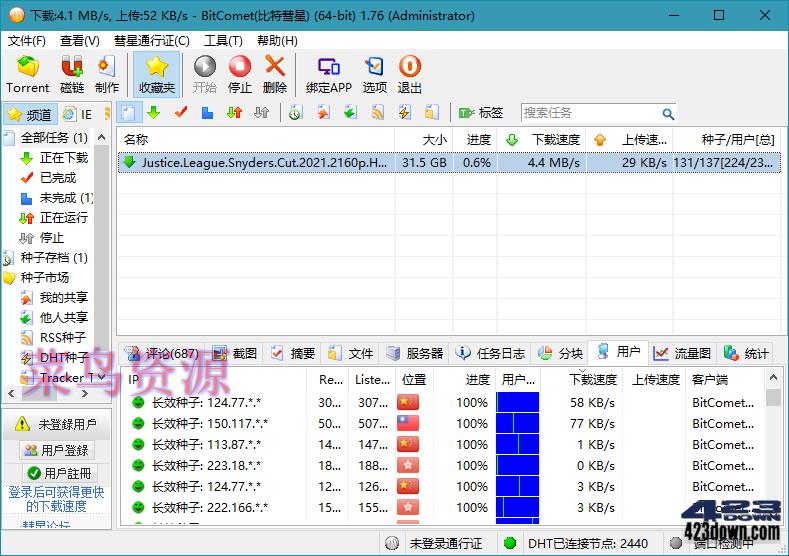The width and height of the screenshot is (789, 556).
Task: Delete the task with 删除 icon
Action: 275,74
